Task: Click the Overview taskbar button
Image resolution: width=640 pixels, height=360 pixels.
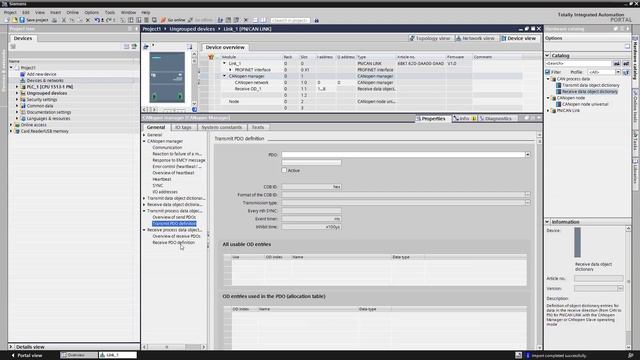Action: tap(79, 355)
